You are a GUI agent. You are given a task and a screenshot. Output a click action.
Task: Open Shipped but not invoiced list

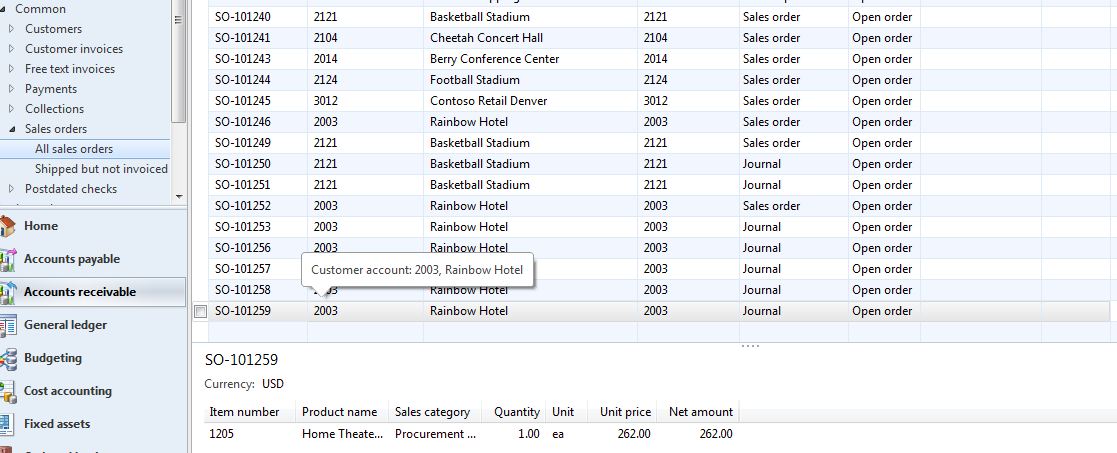point(101,169)
